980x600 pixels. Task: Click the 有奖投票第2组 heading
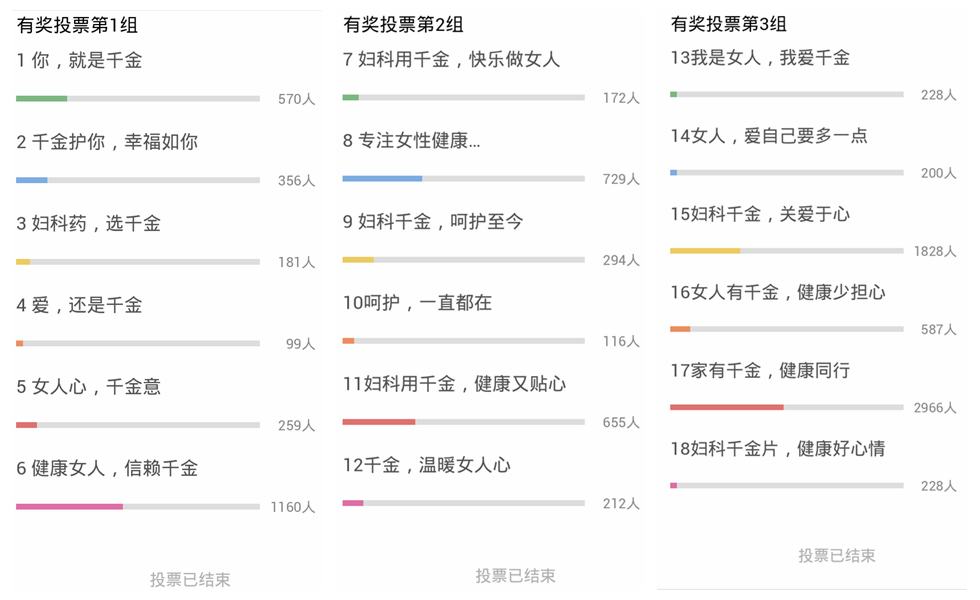(x=403, y=25)
